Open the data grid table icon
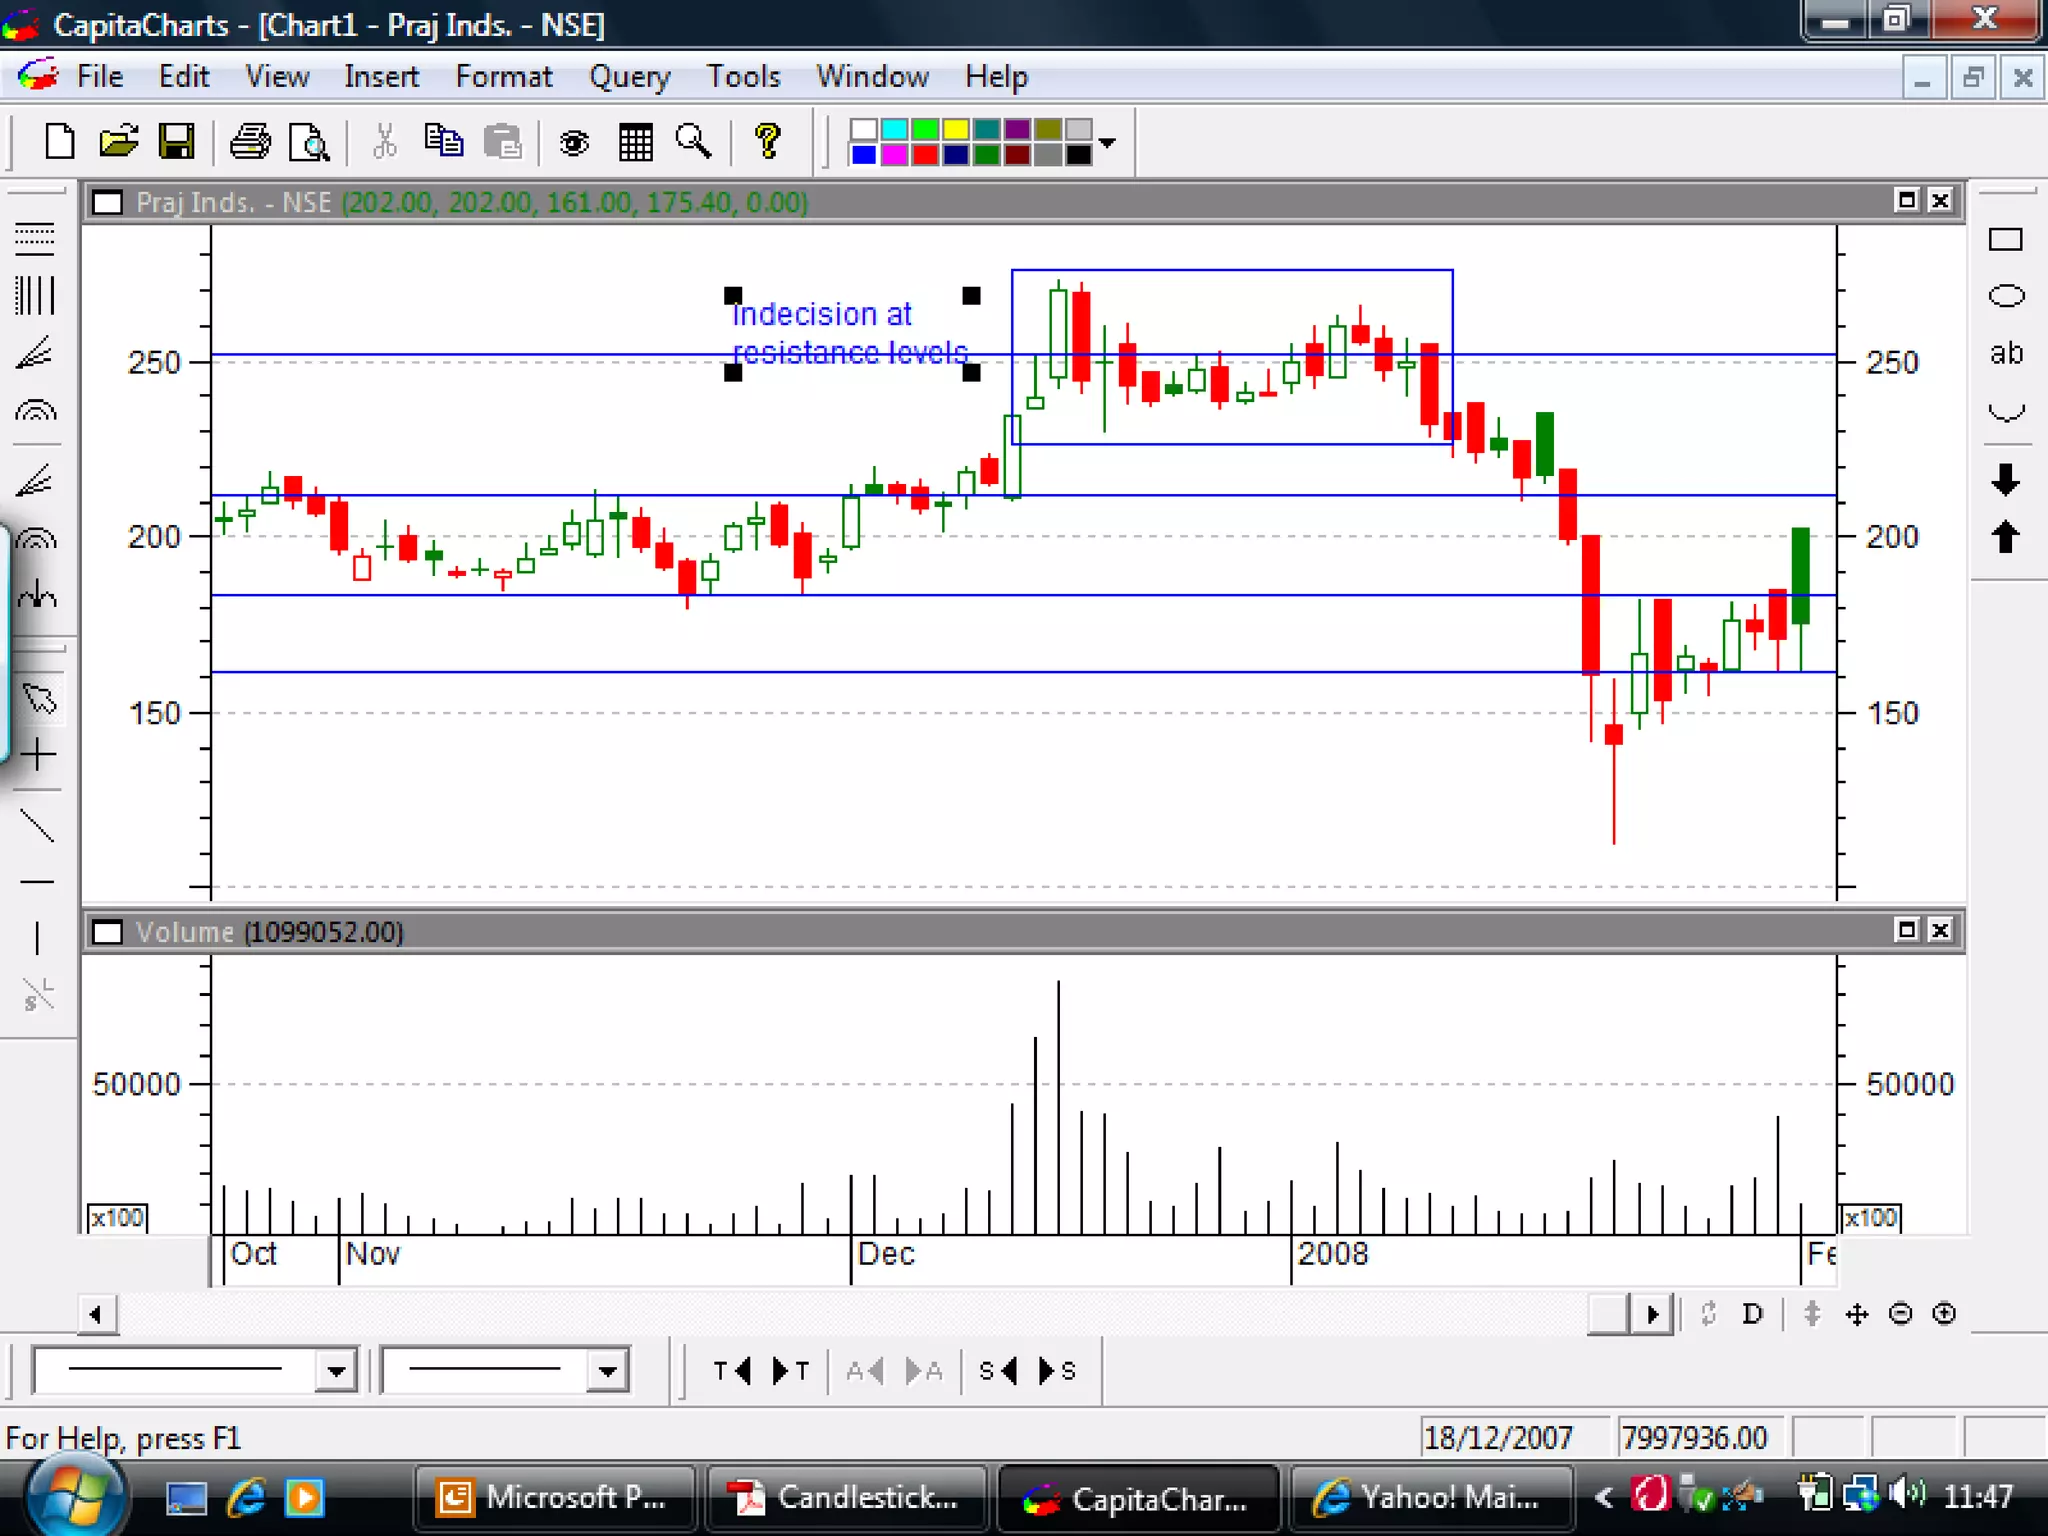This screenshot has width=2048, height=1536. (635, 142)
